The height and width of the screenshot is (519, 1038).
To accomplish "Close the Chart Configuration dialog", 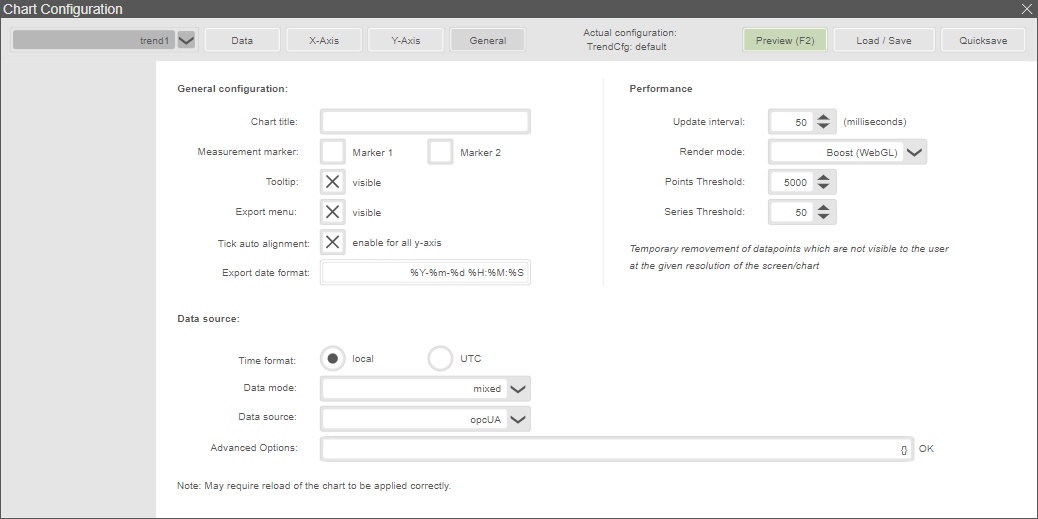I will [x=1026, y=9].
